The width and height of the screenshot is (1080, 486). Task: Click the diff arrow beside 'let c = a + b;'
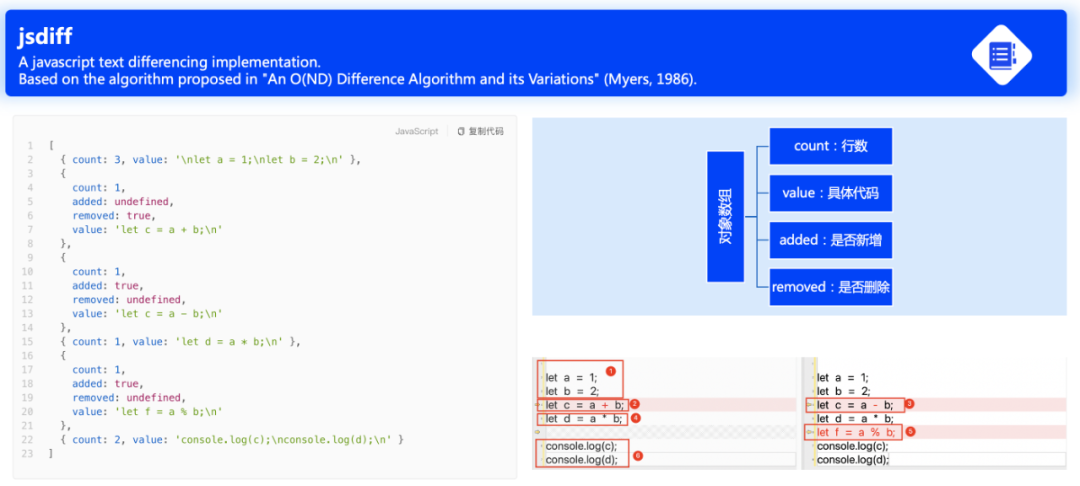pos(539,404)
